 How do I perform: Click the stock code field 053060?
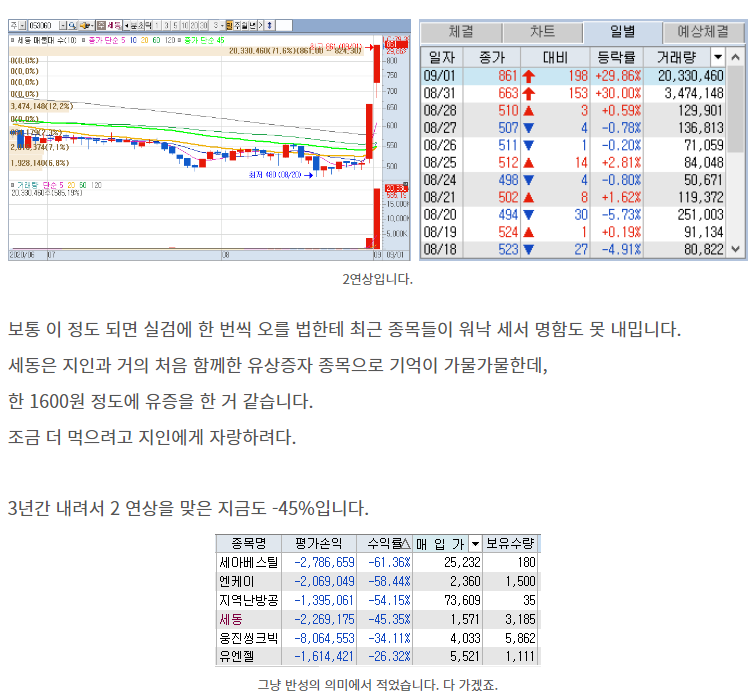coord(43,26)
